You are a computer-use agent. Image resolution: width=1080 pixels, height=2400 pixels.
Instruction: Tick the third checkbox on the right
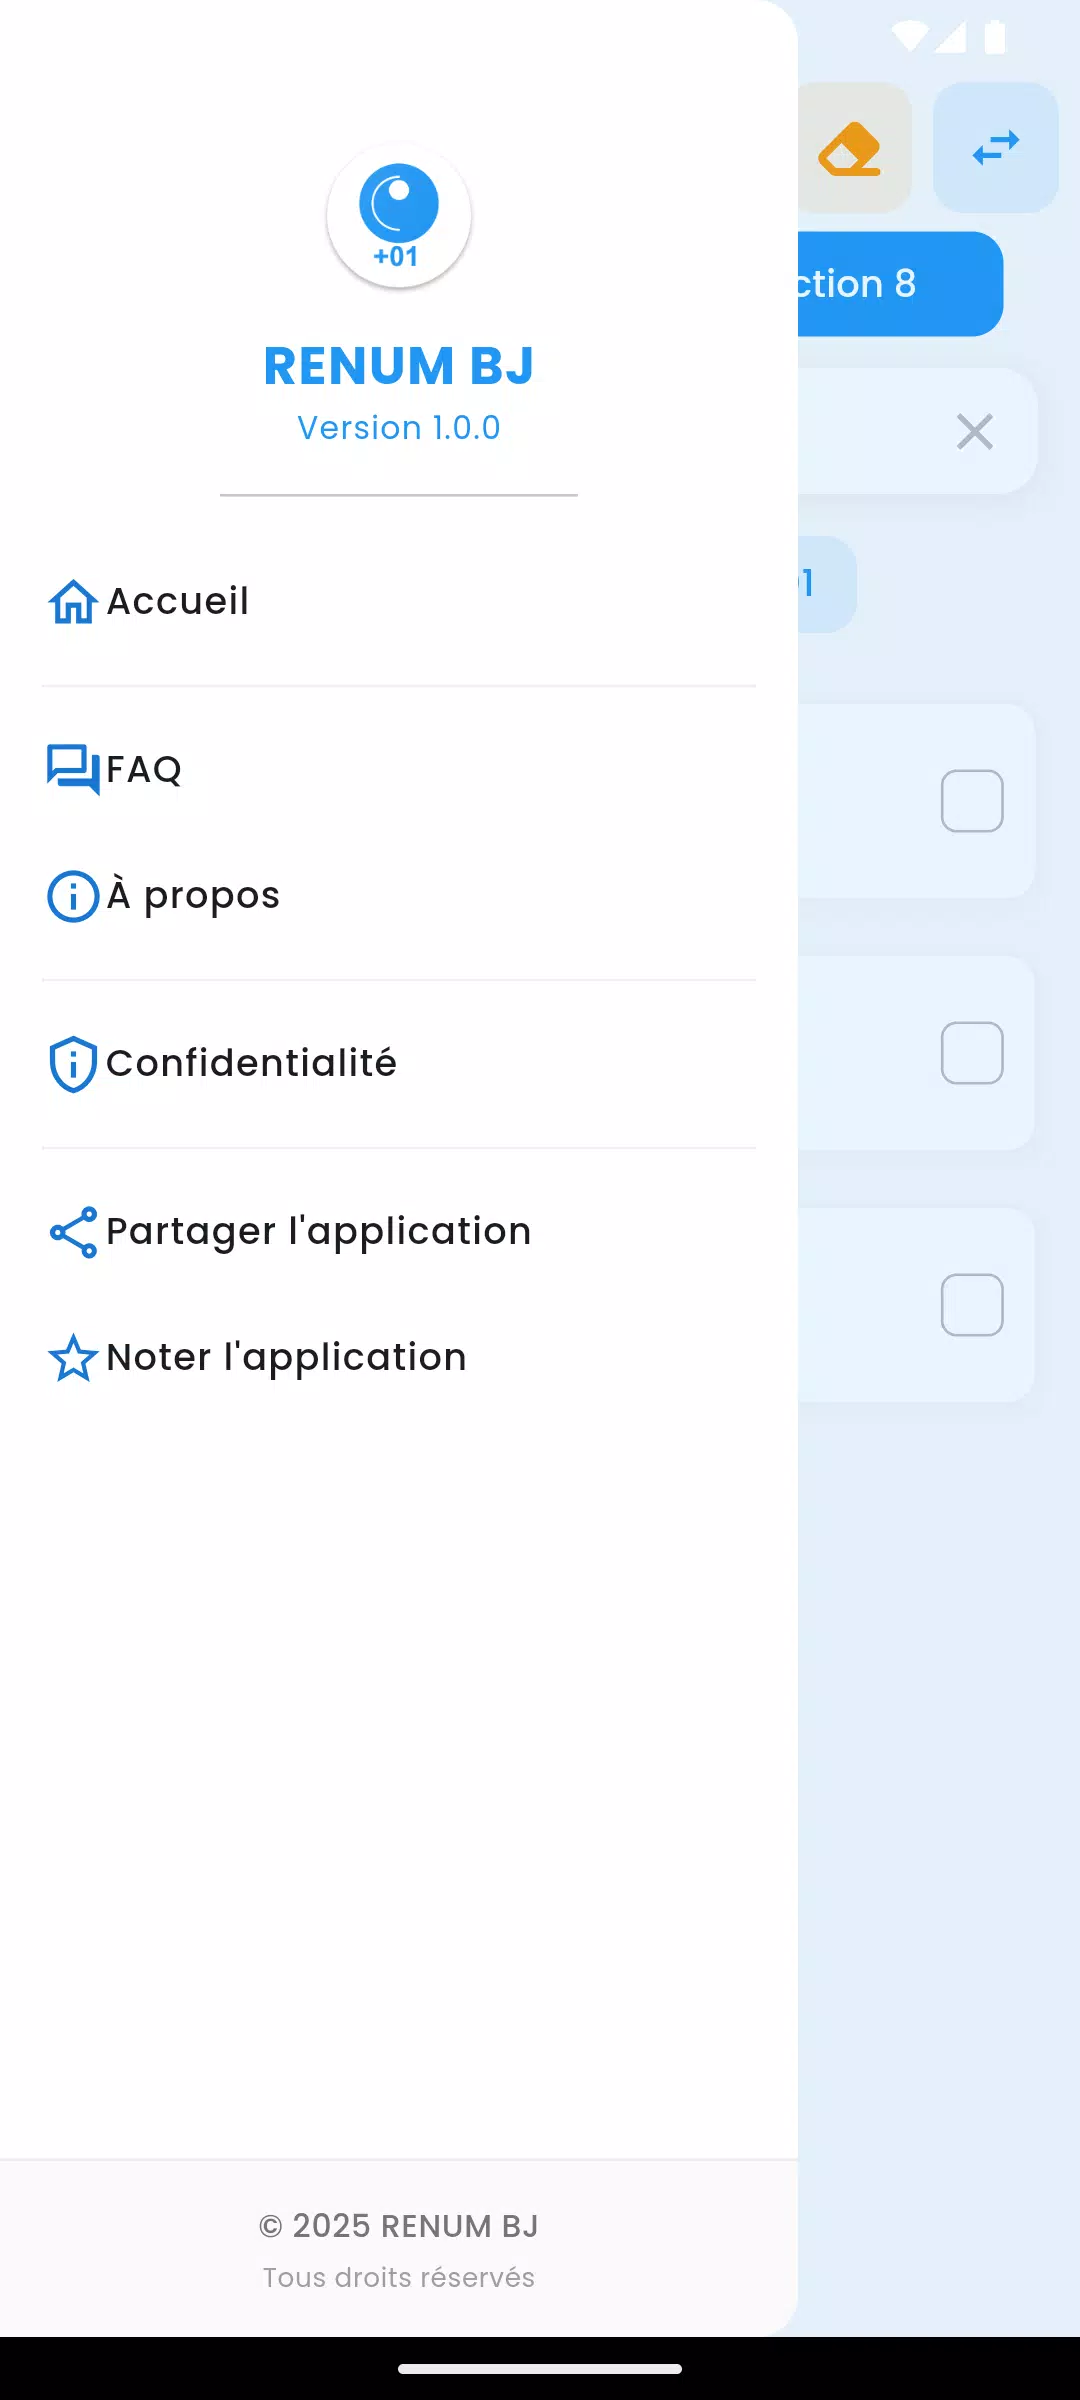pos(972,1305)
